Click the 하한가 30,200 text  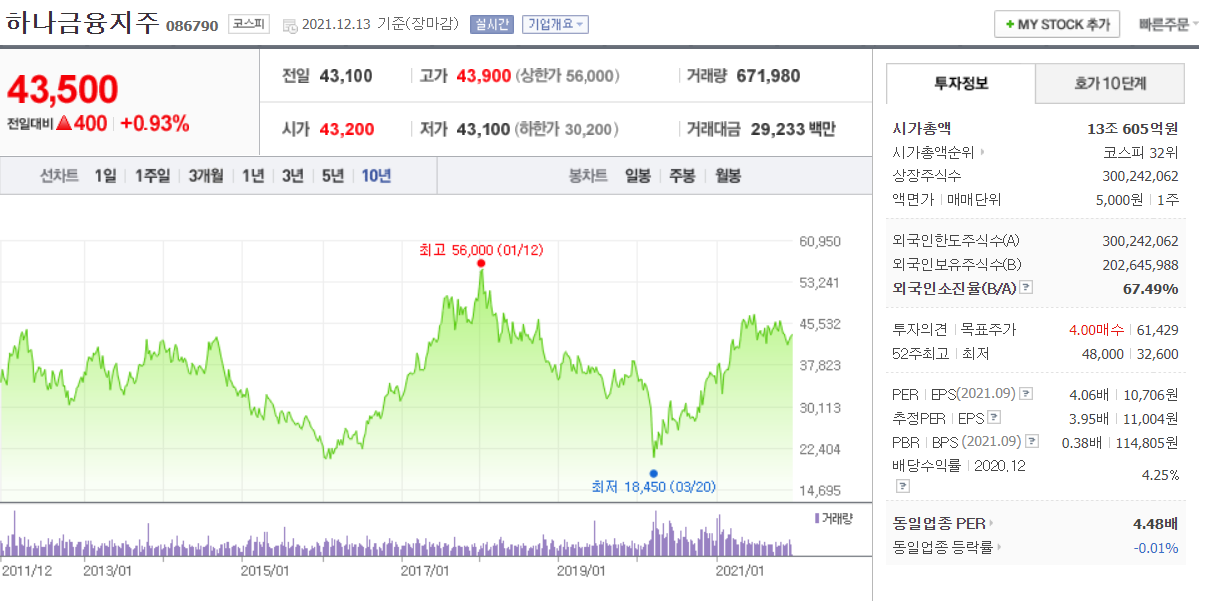pyautogui.click(x=567, y=129)
